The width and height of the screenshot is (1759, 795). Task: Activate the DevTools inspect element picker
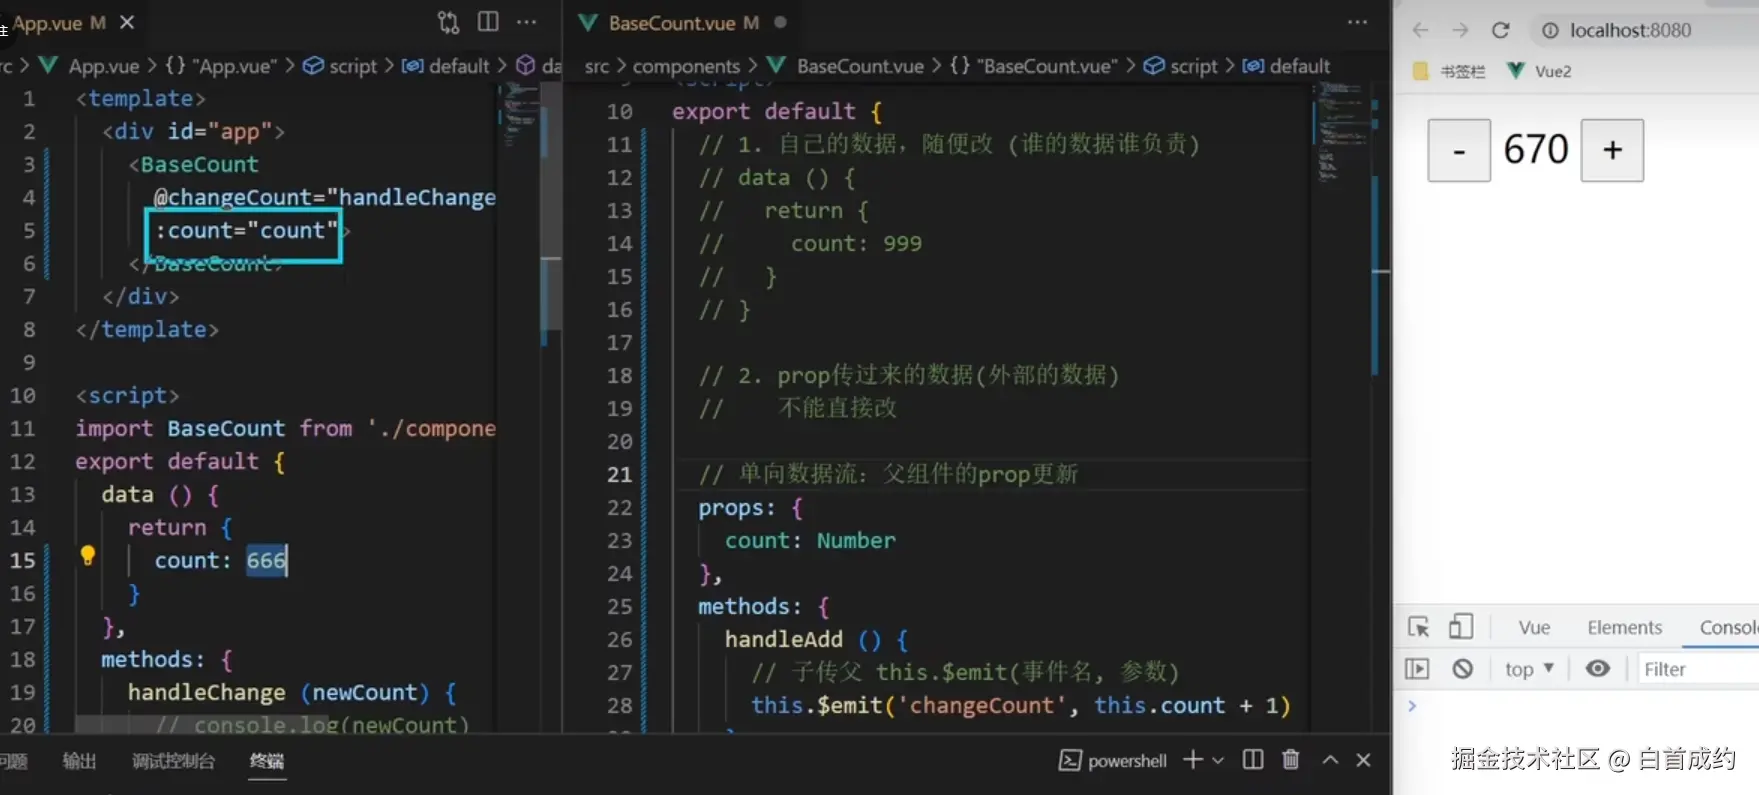(1418, 627)
